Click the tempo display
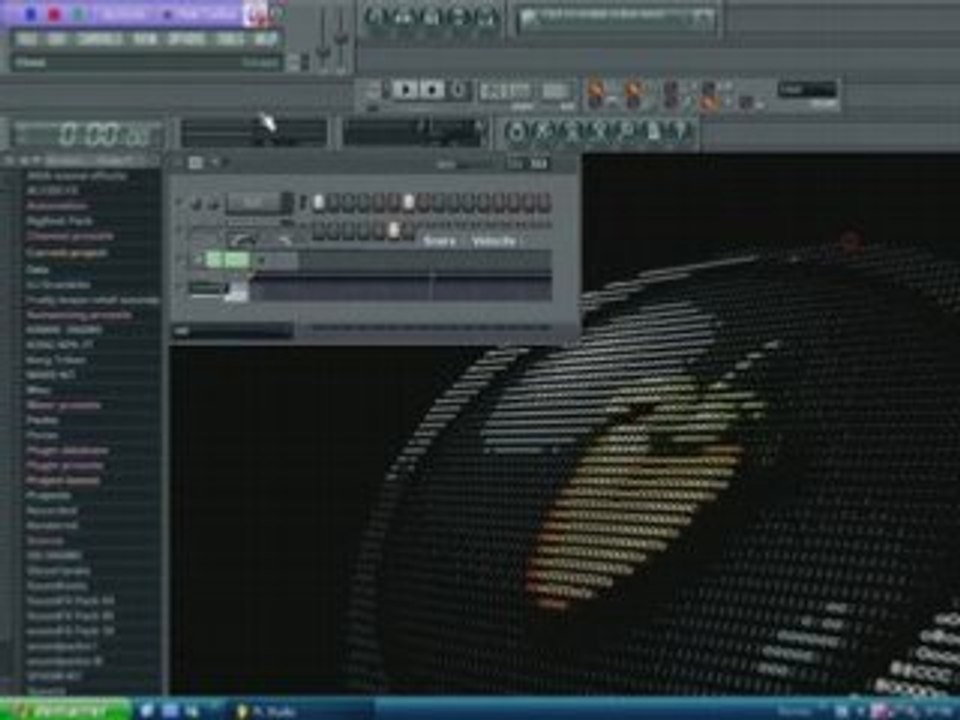The image size is (960, 720). (x=505, y=91)
